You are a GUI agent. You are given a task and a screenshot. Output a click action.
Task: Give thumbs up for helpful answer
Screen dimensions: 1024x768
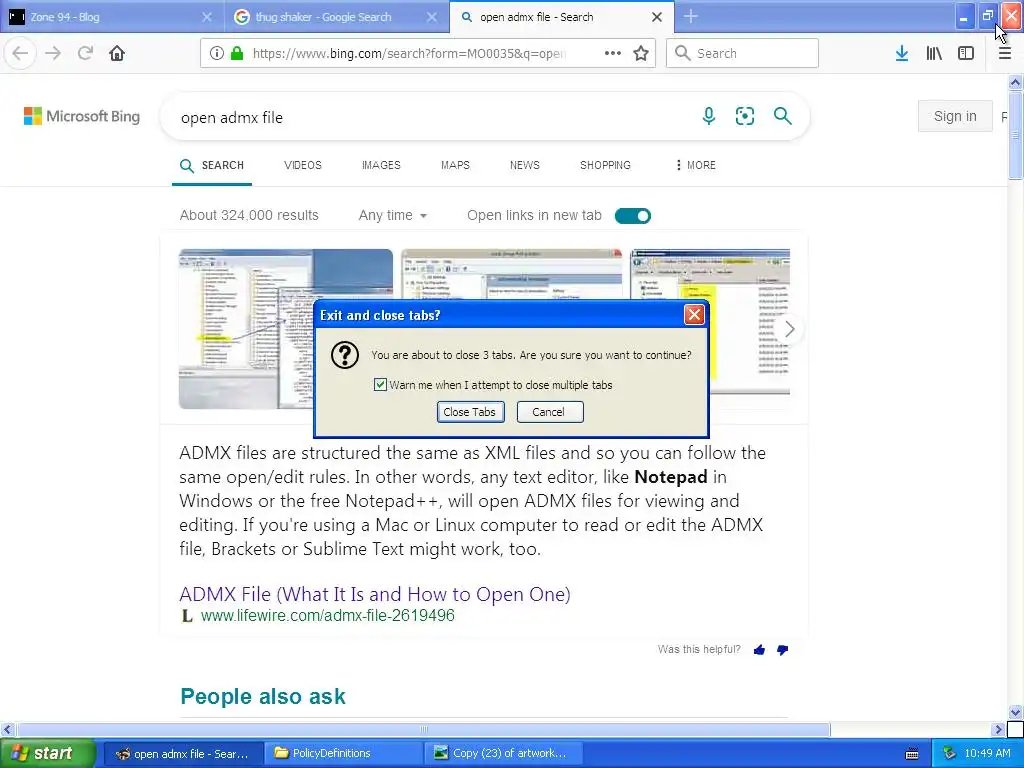759,650
